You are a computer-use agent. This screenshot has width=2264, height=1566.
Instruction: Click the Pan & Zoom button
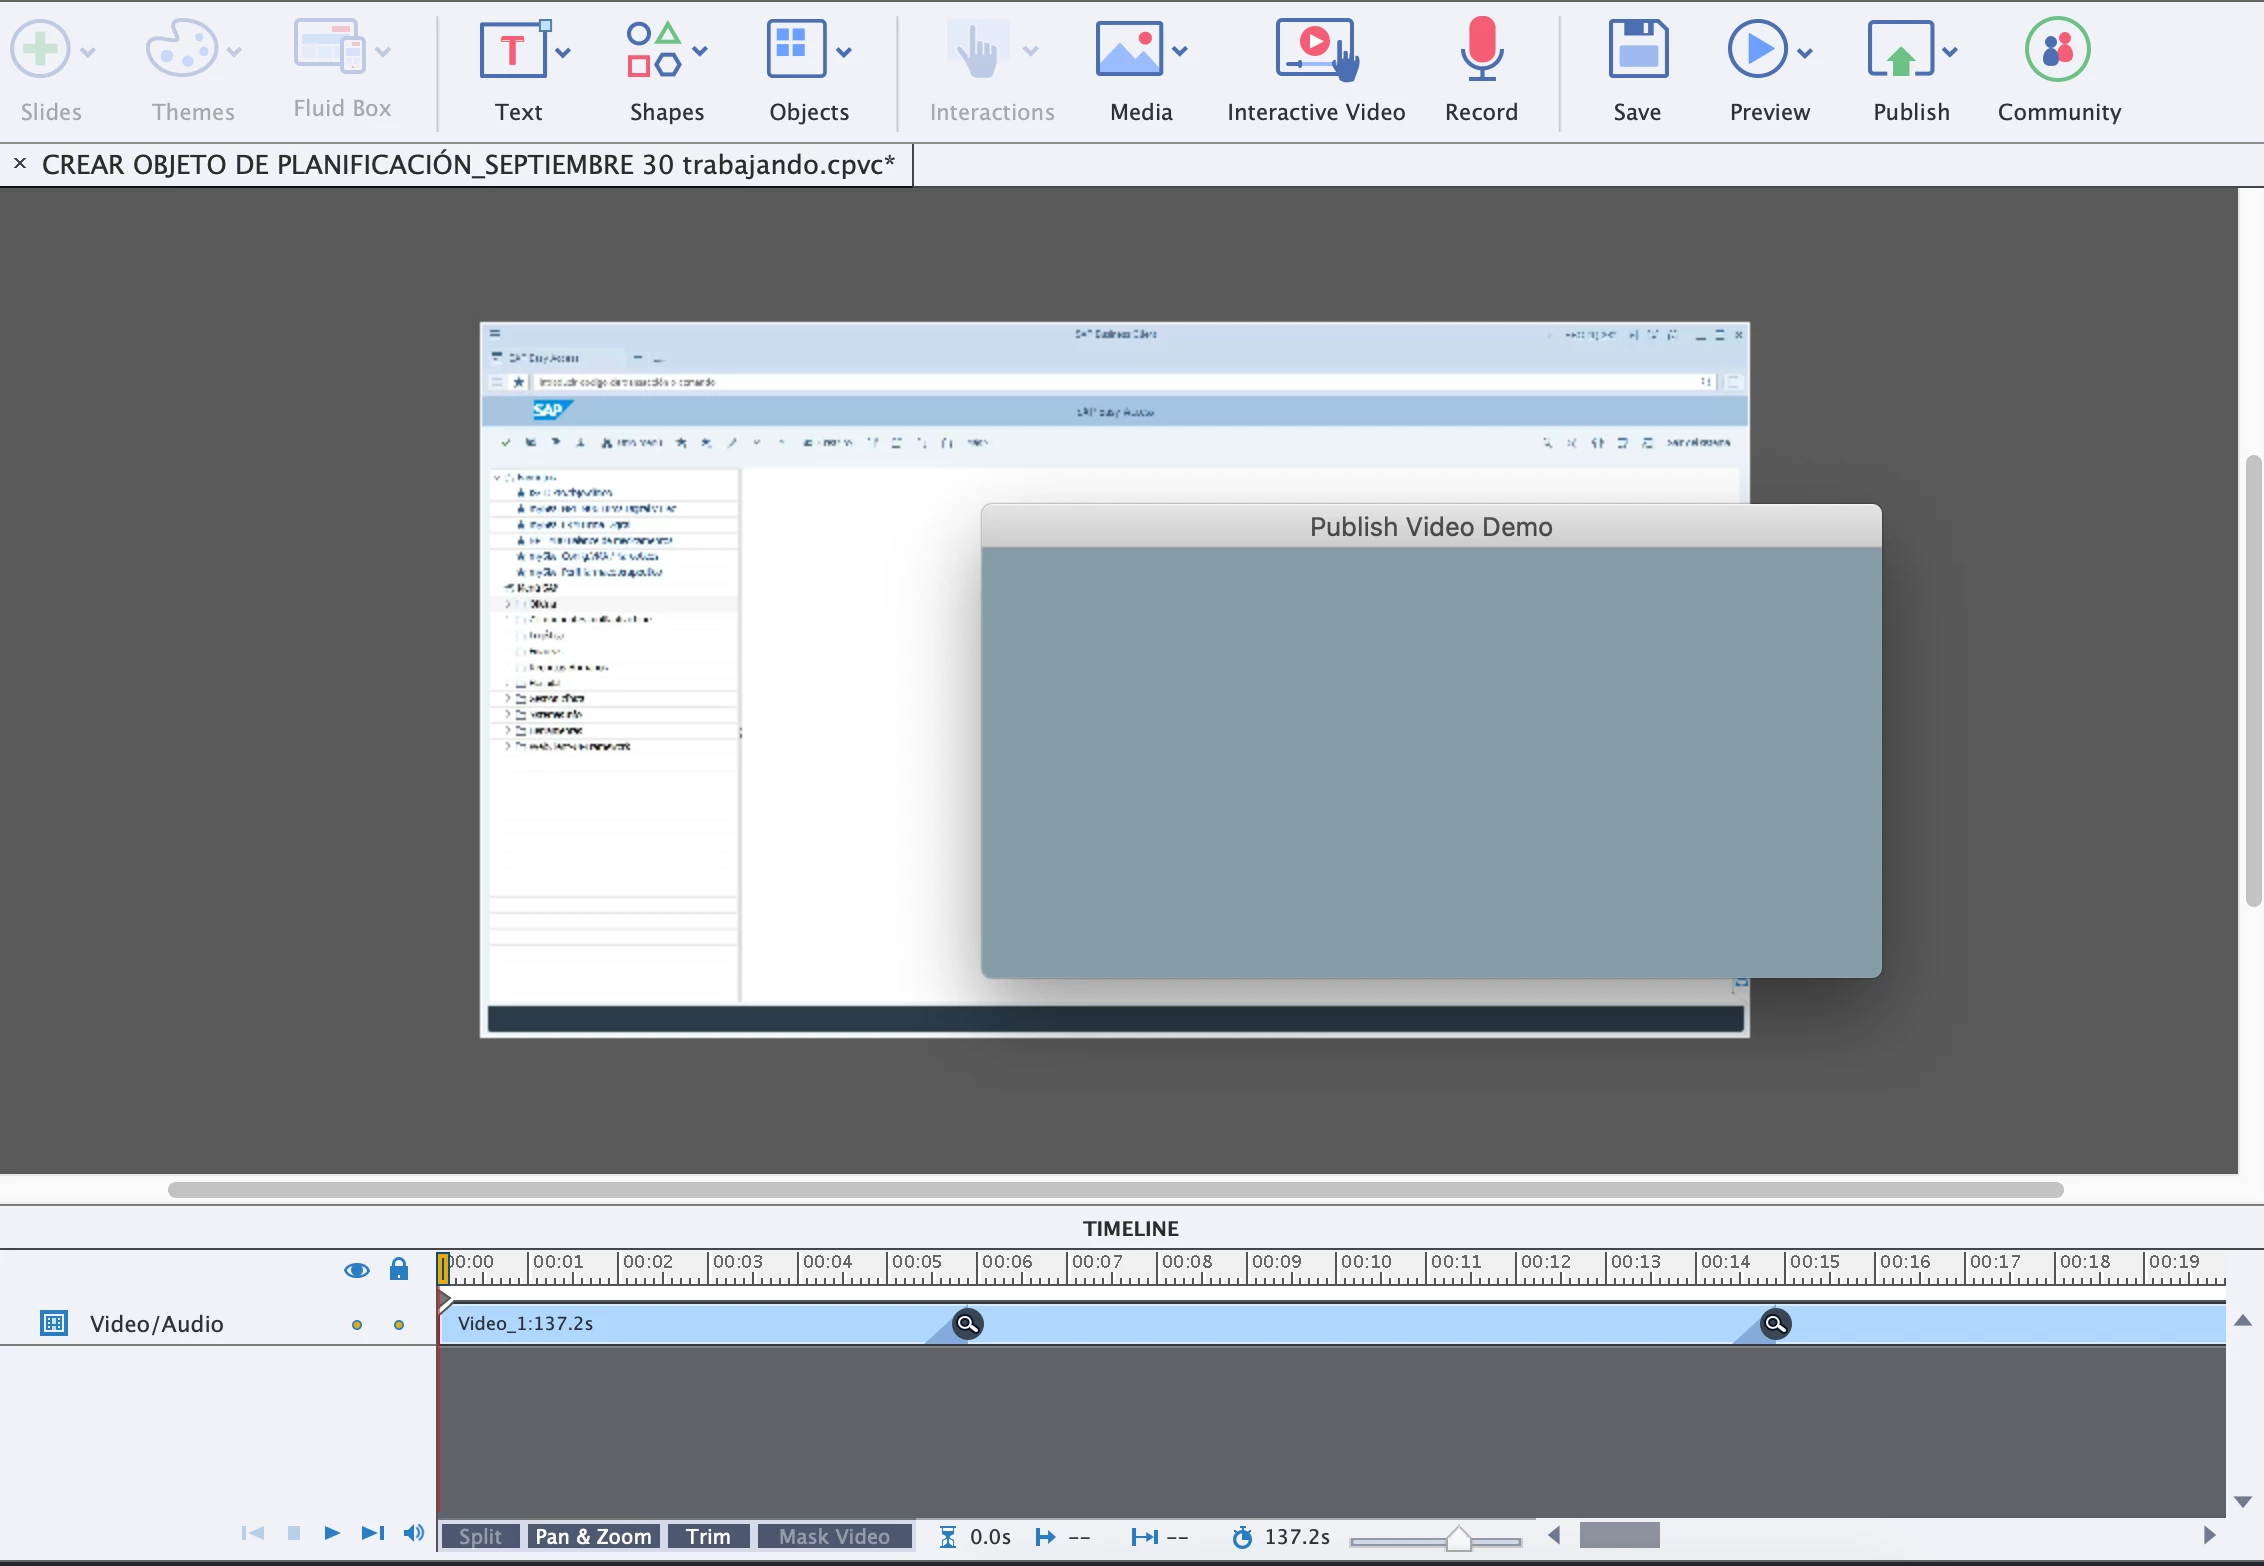point(593,1537)
